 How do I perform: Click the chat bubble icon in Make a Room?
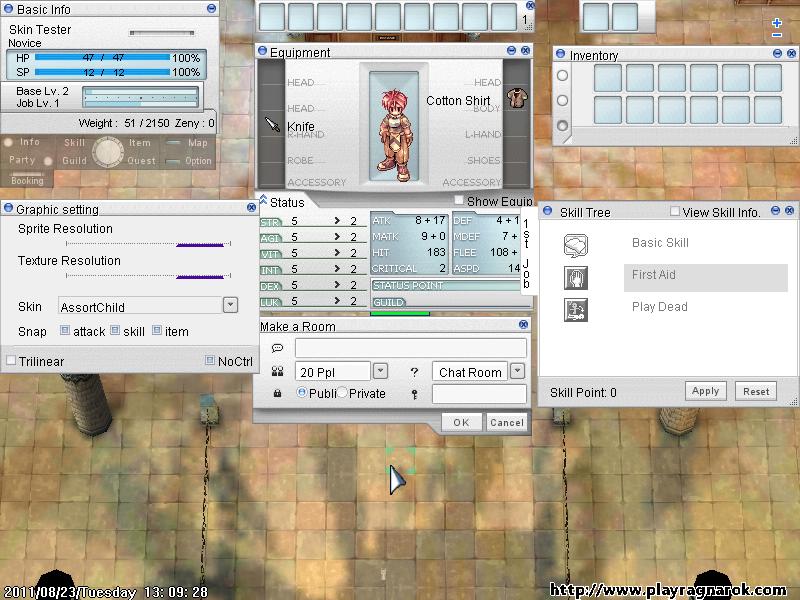coord(277,348)
